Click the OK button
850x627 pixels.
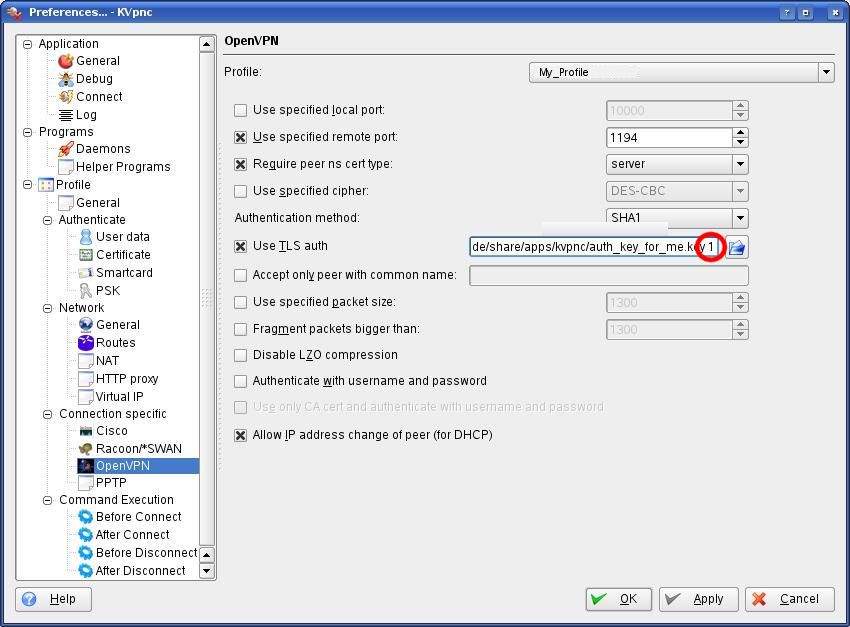(619, 599)
